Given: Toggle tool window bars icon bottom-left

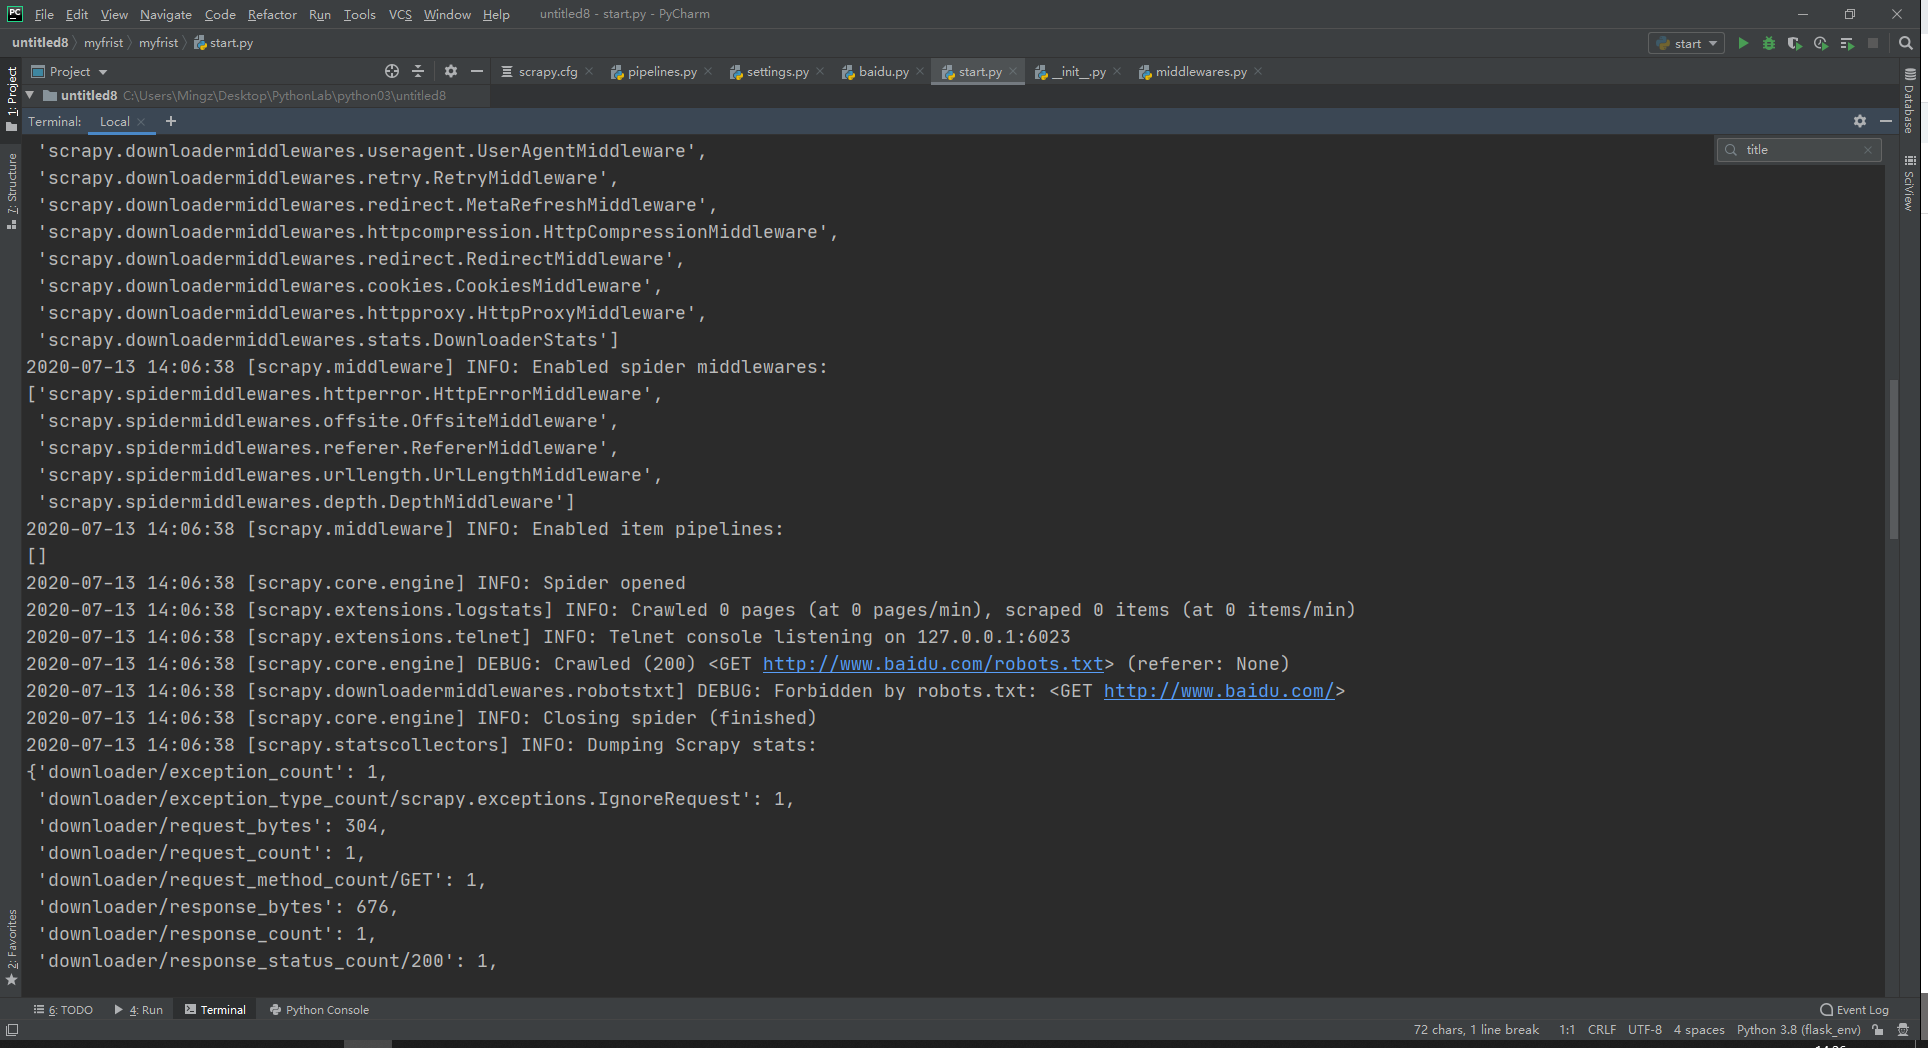Looking at the screenshot, I should (x=12, y=1030).
